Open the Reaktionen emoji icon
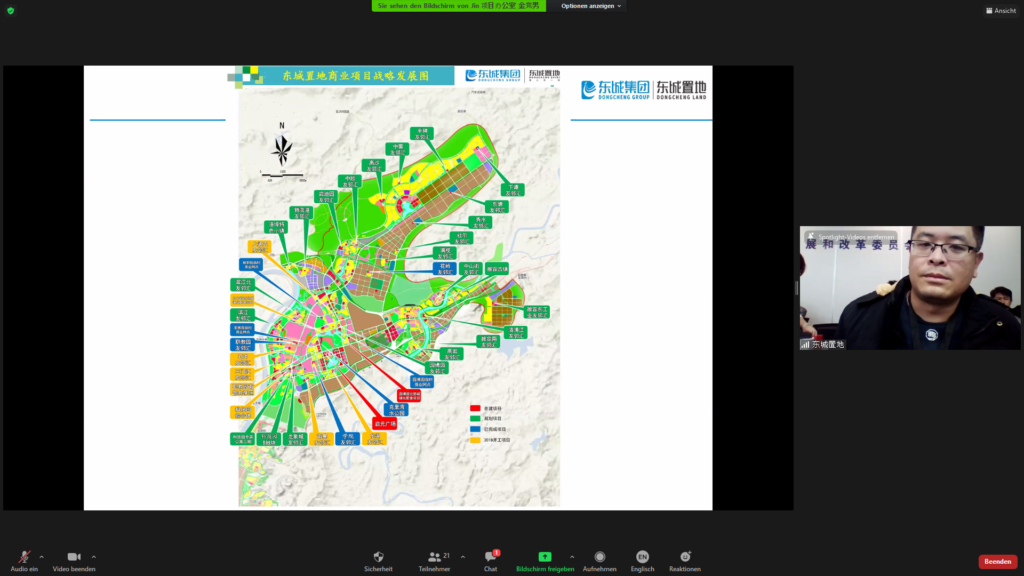 (685, 557)
